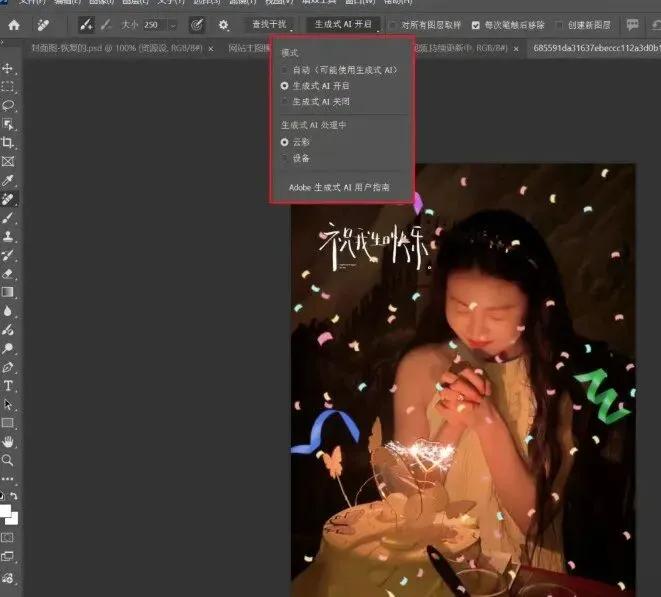Choose 生成式 AI 关闭 radio option
Screen dimensions: 661x597
coord(285,102)
